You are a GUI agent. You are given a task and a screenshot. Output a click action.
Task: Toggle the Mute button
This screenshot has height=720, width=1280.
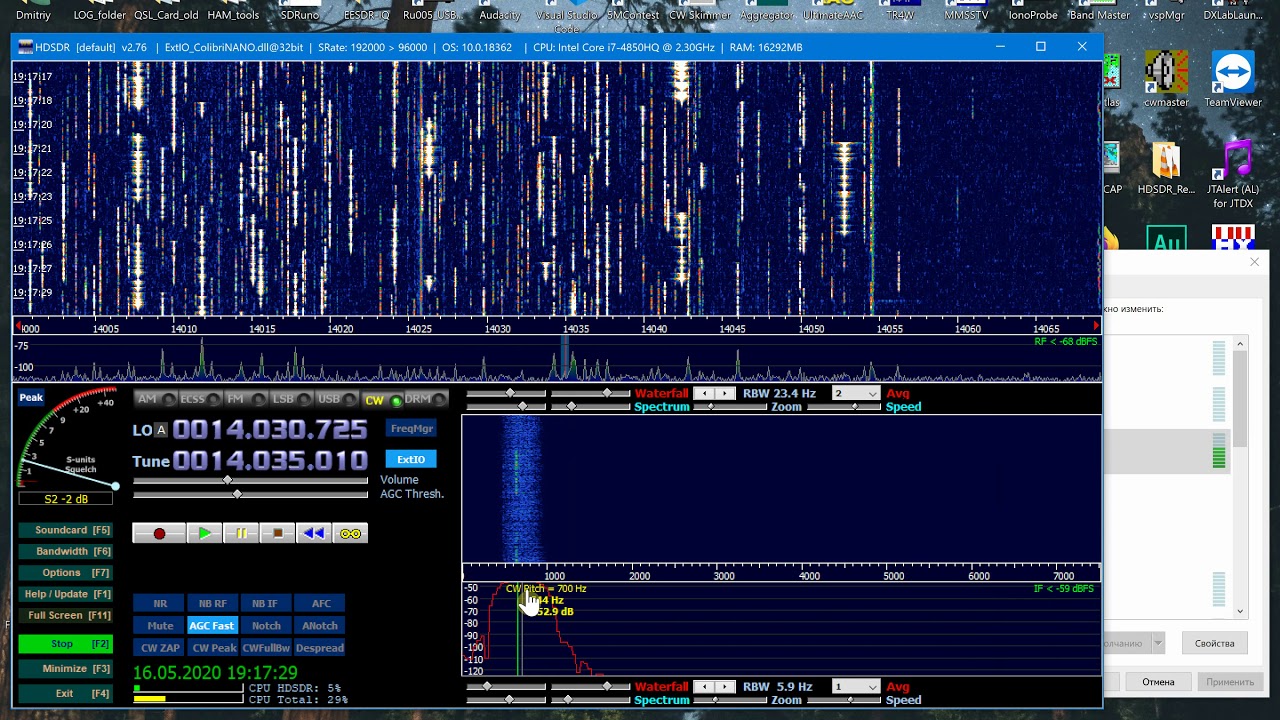point(160,626)
